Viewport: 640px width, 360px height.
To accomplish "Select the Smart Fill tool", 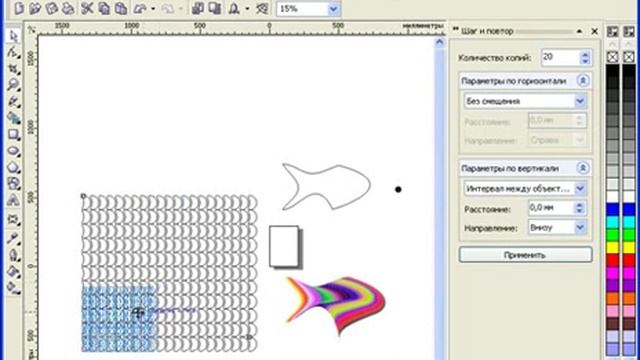I will coord(13,118).
